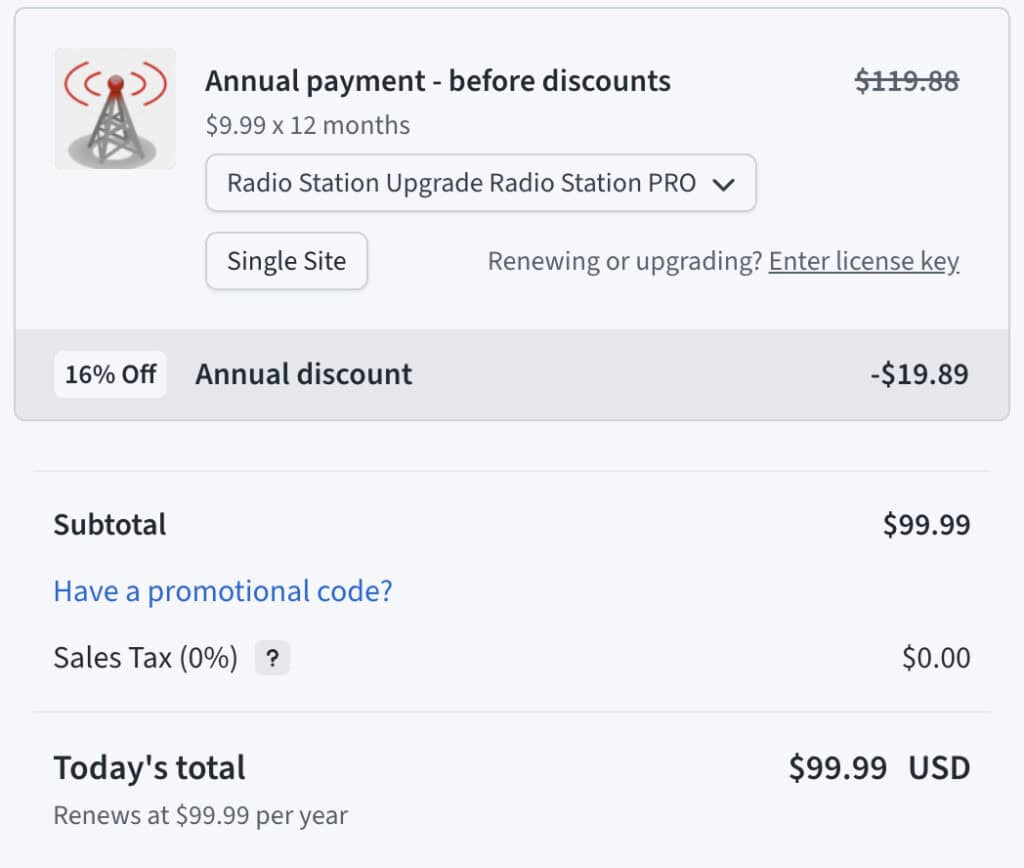Click the Subtotal label
This screenshot has height=868, width=1024.
[x=110, y=525]
